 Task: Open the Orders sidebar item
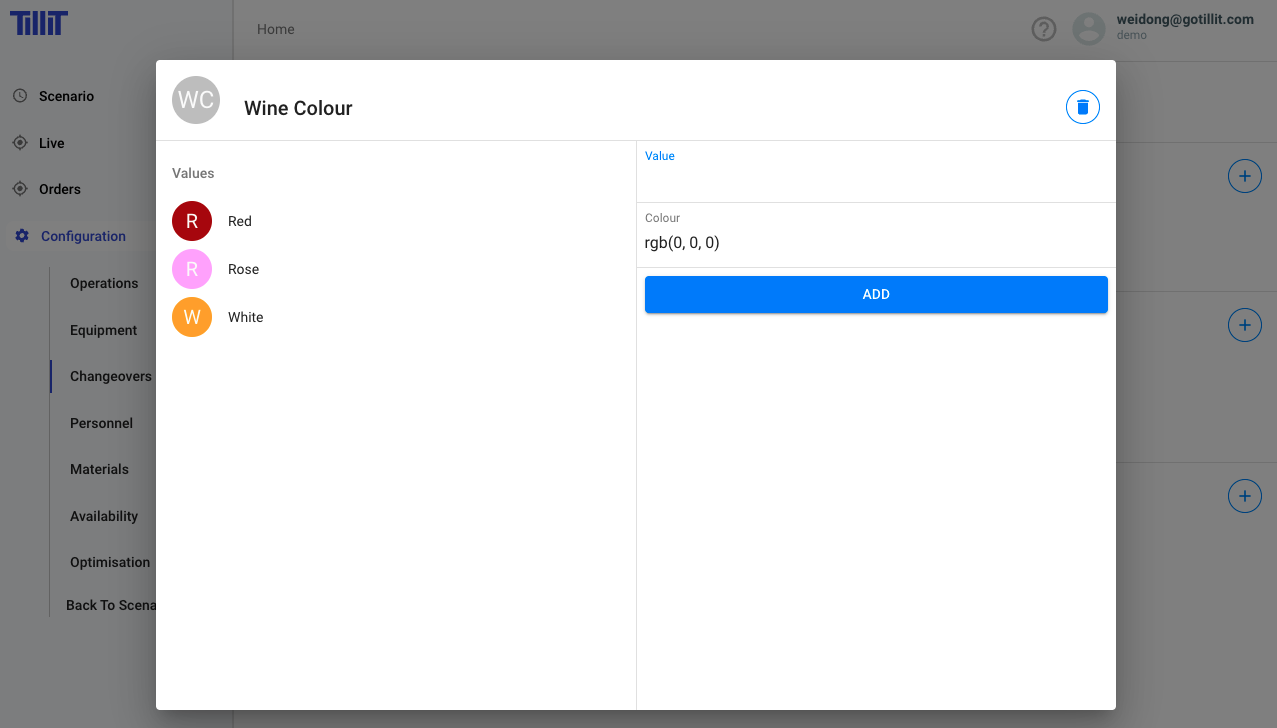tap(60, 189)
